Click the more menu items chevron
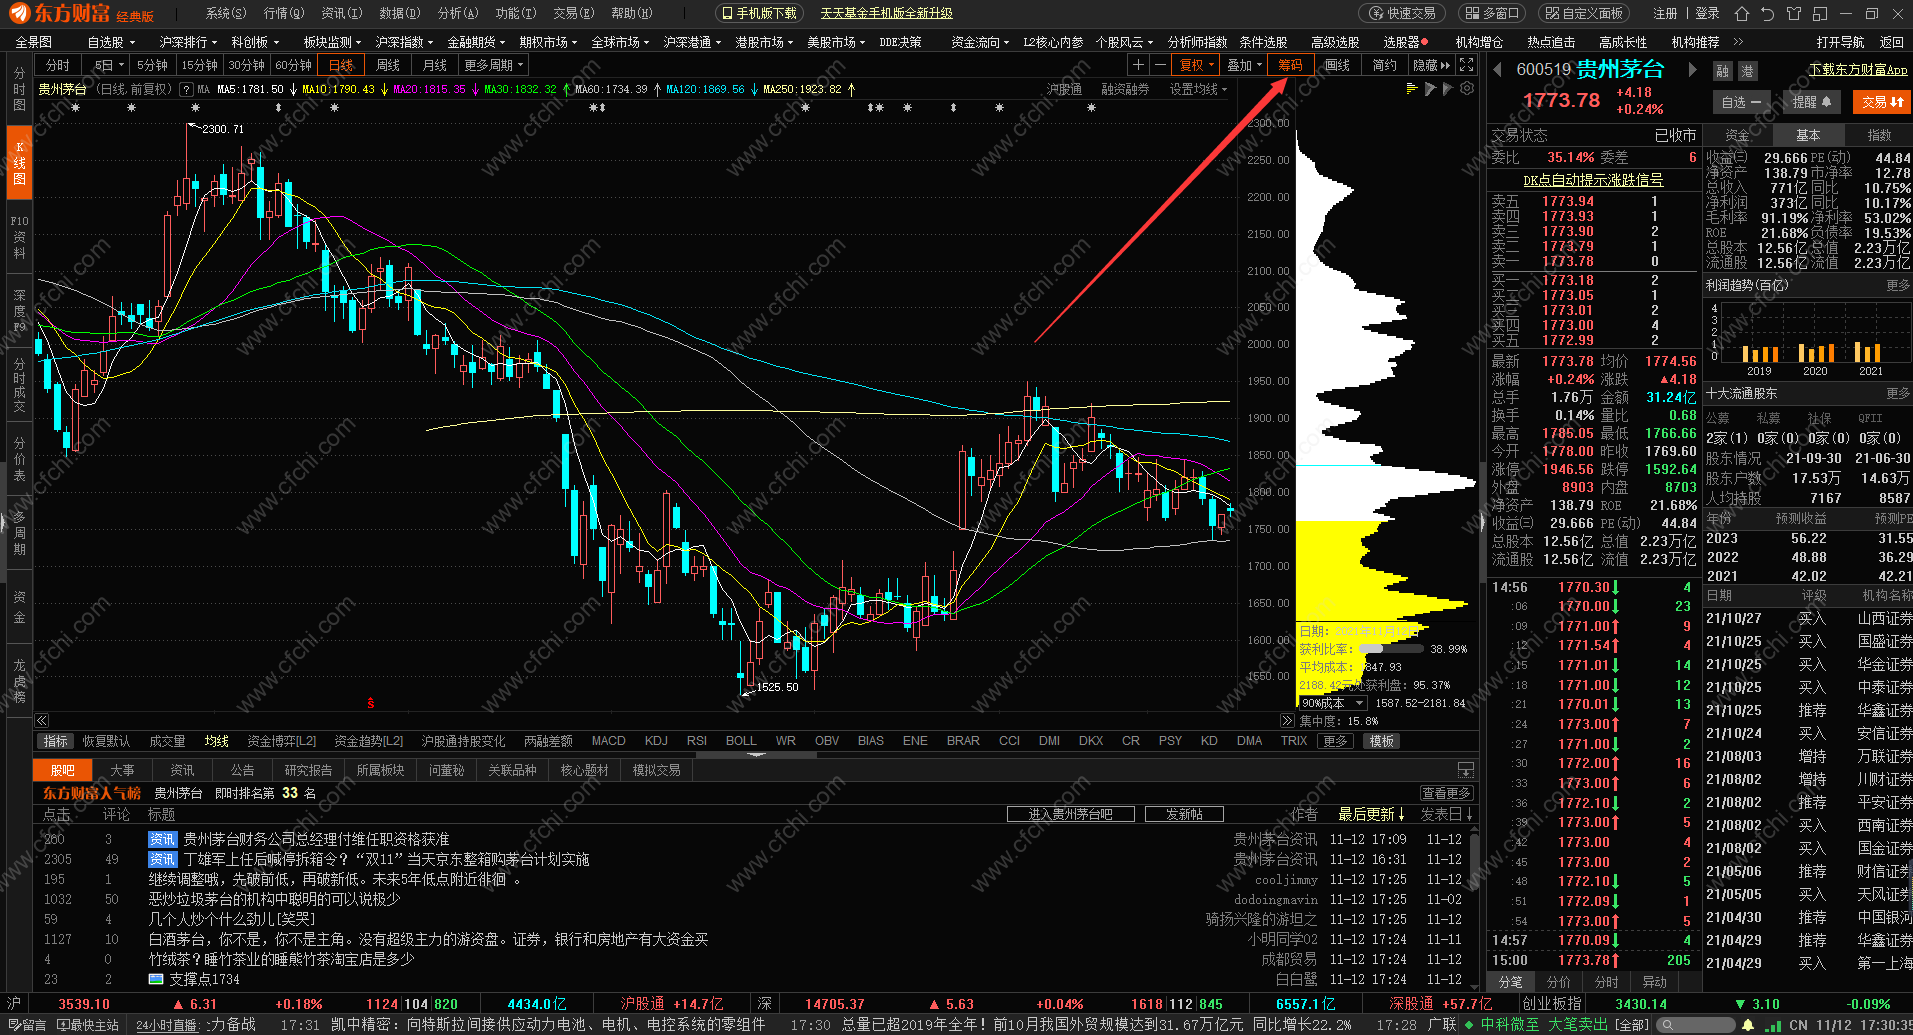This screenshot has height=1035, width=1913. pos(1738,42)
